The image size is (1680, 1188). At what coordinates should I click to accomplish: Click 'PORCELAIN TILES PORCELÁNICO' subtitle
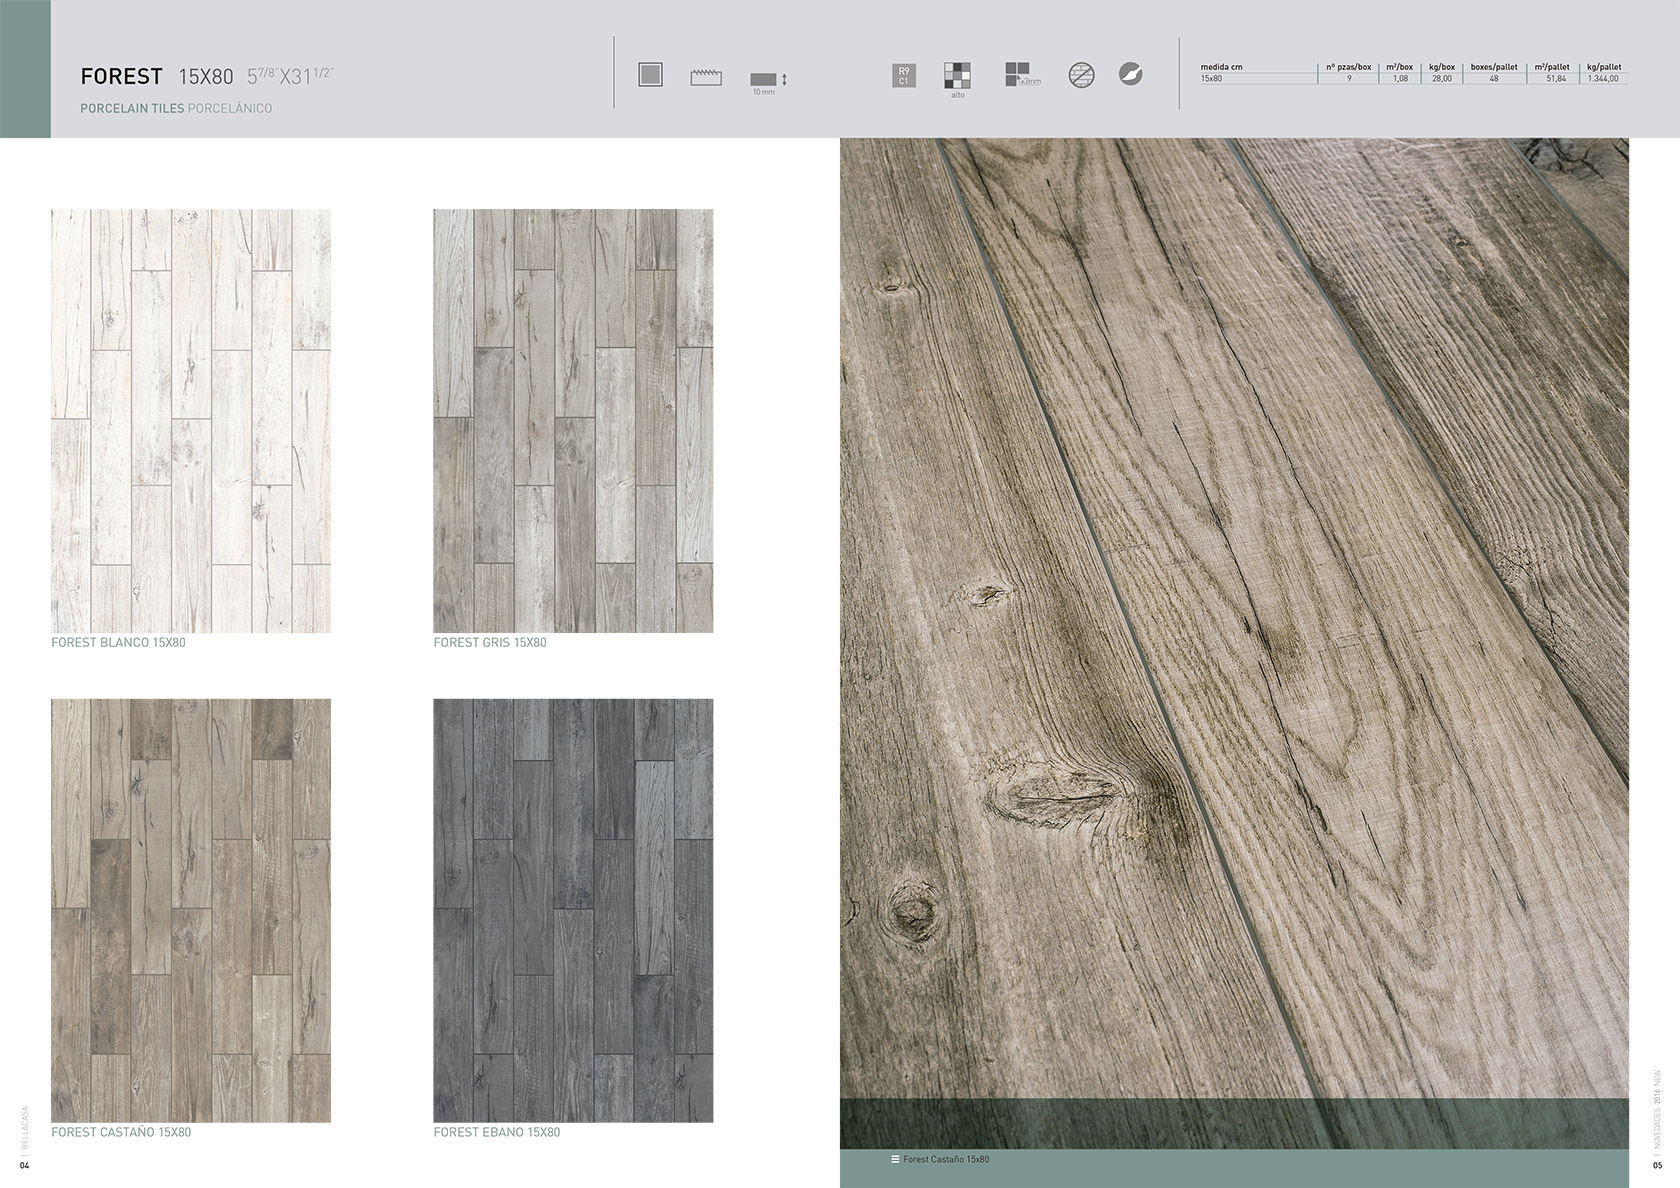[176, 108]
